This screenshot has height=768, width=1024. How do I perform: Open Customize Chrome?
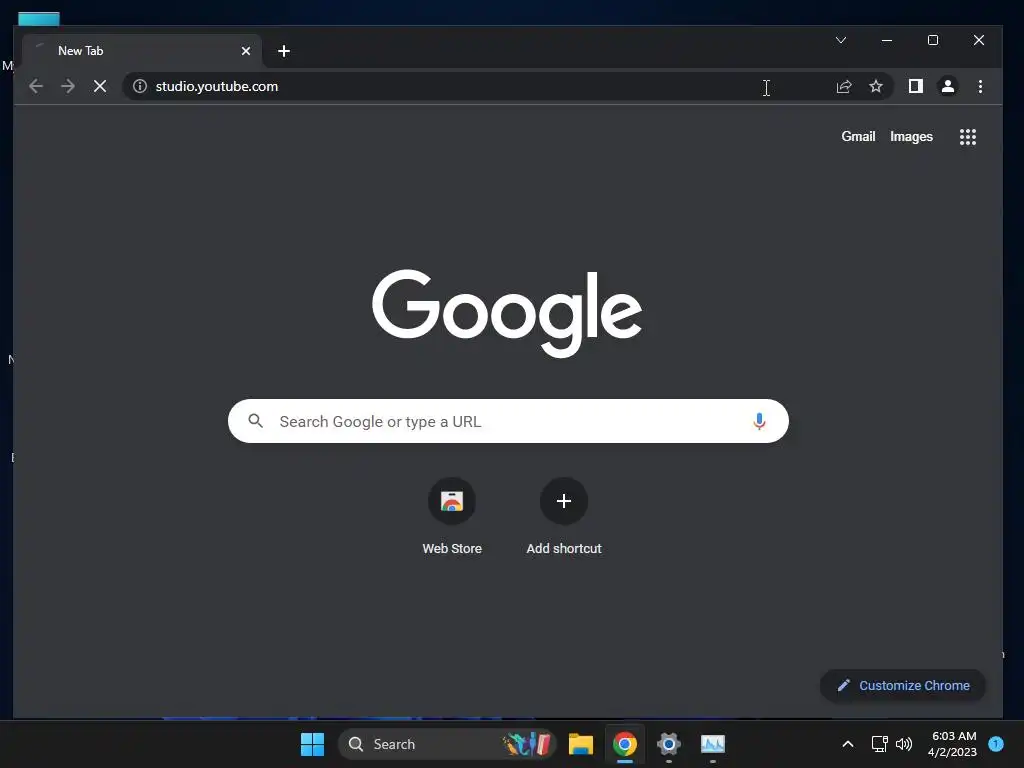click(x=903, y=686)
